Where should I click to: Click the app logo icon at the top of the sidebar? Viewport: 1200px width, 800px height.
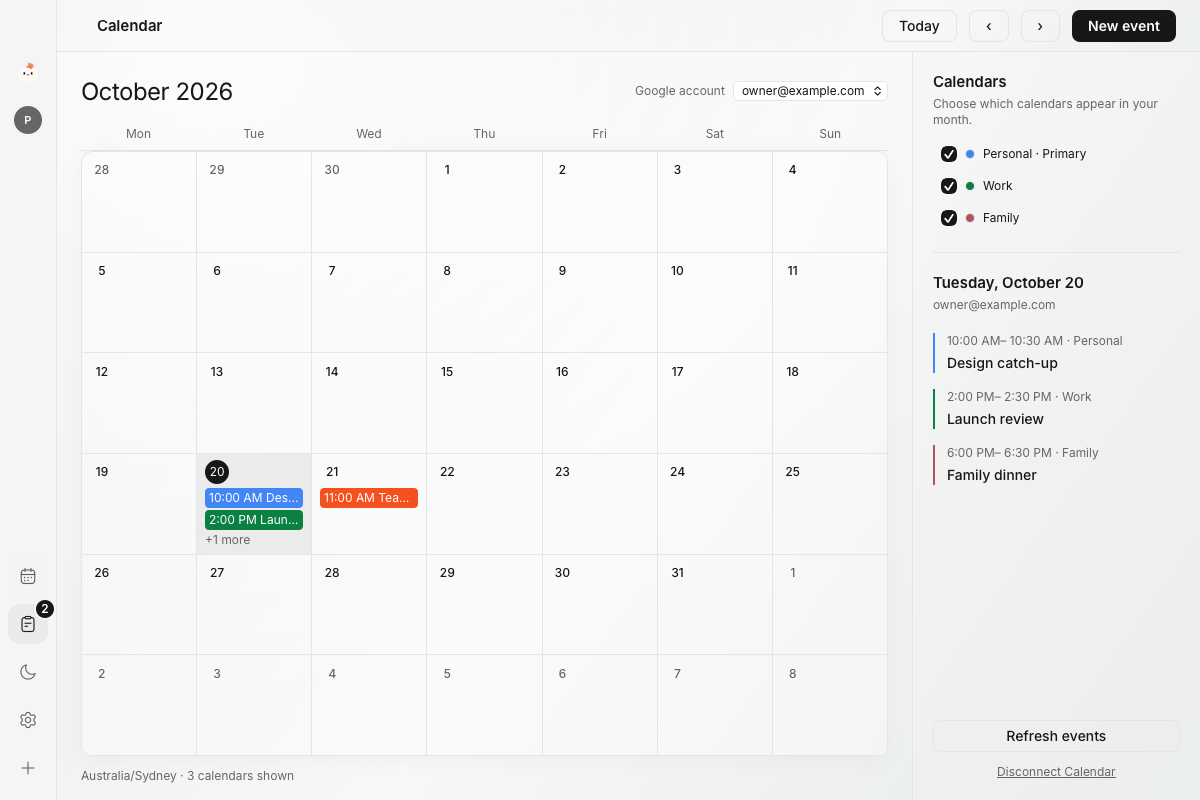[28, 70]
